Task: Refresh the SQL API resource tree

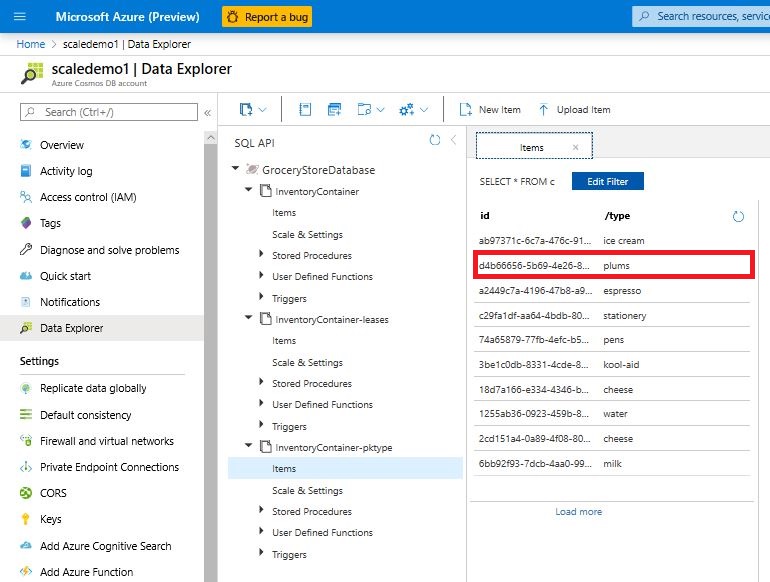Action: pos(435,140)
